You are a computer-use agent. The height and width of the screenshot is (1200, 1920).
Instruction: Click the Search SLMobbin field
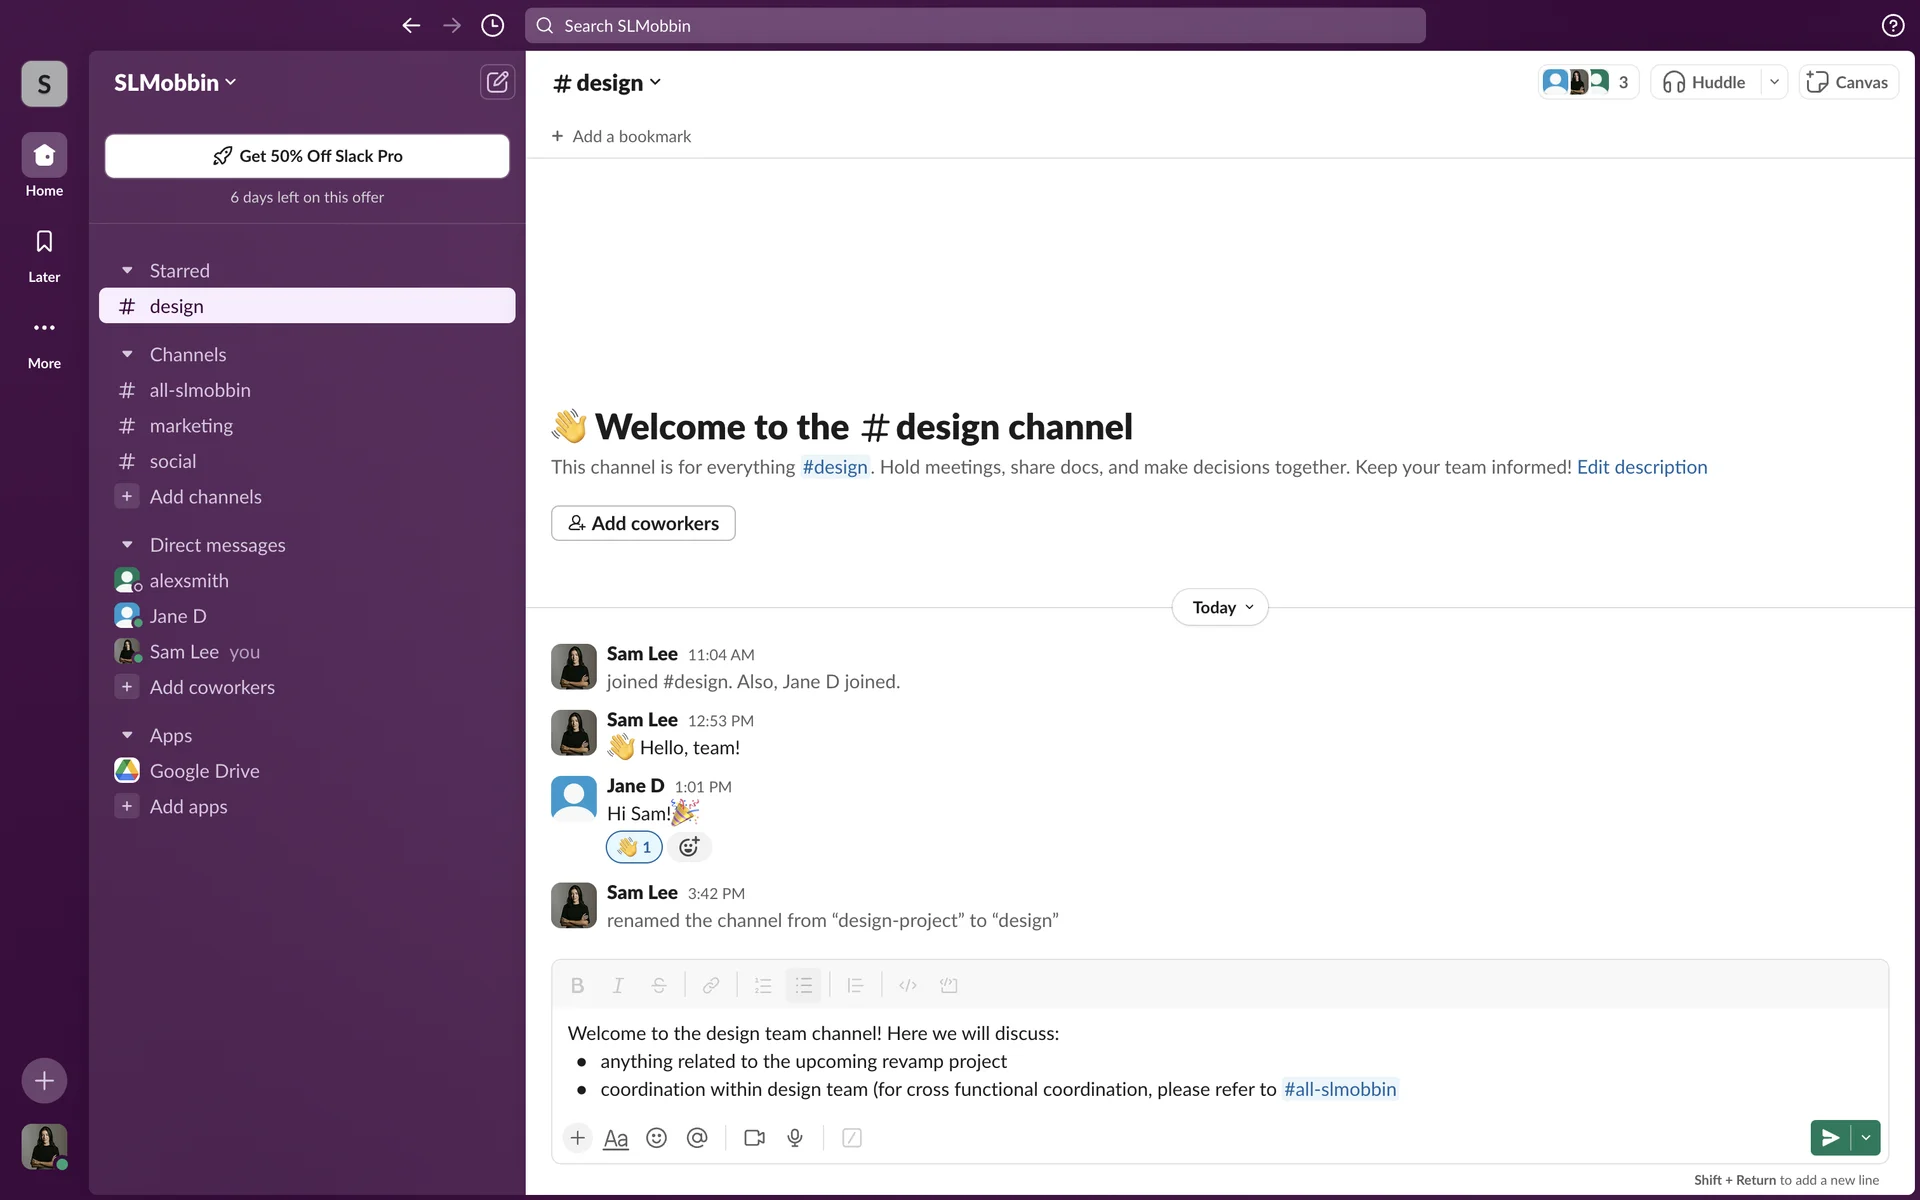[x=975, y=26]
